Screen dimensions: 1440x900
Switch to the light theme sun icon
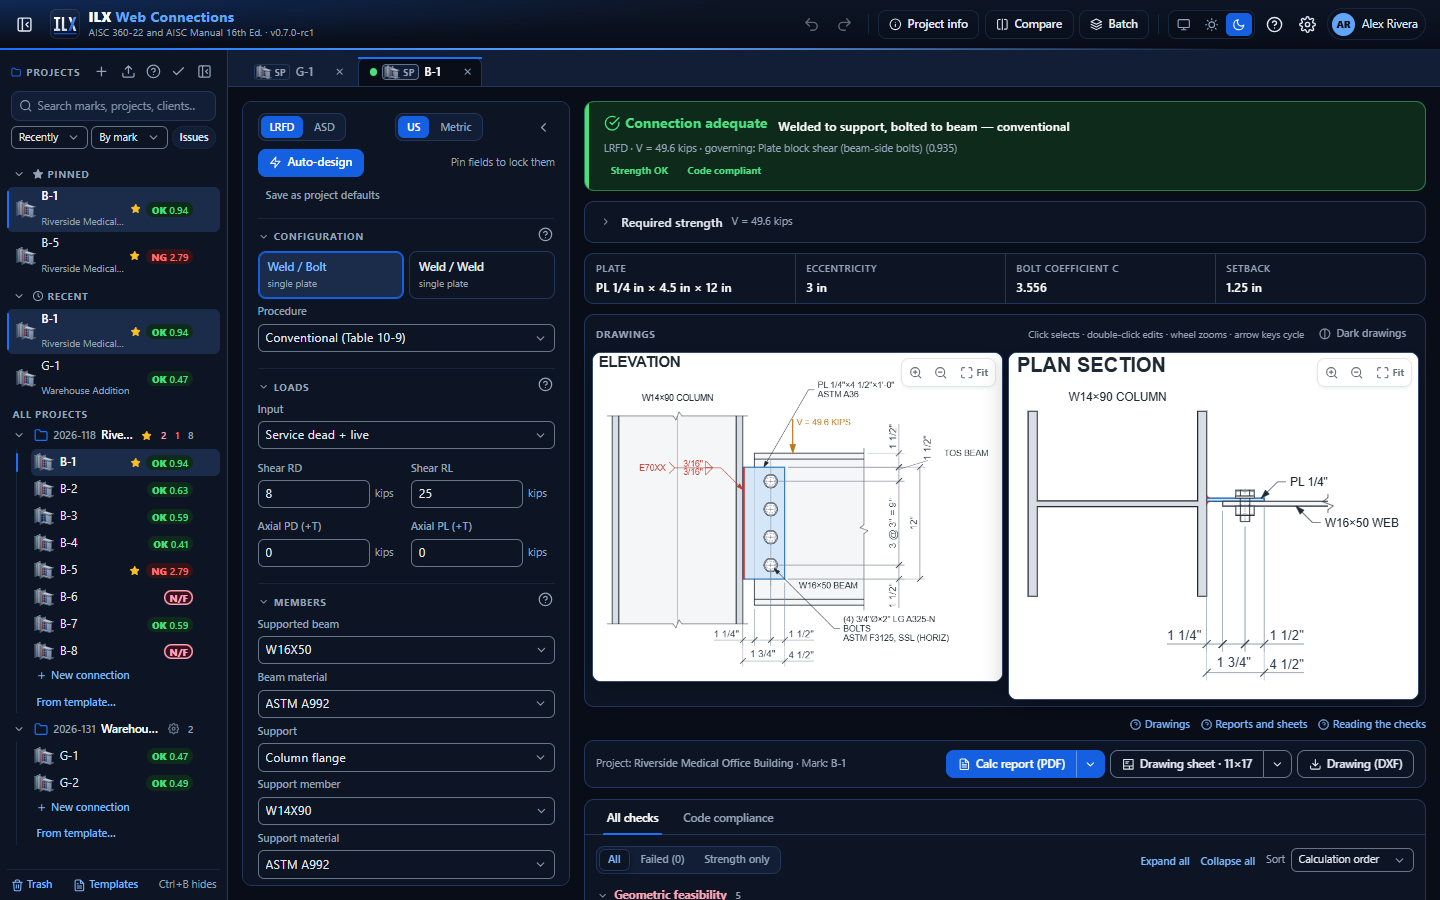coord(1211,24)
